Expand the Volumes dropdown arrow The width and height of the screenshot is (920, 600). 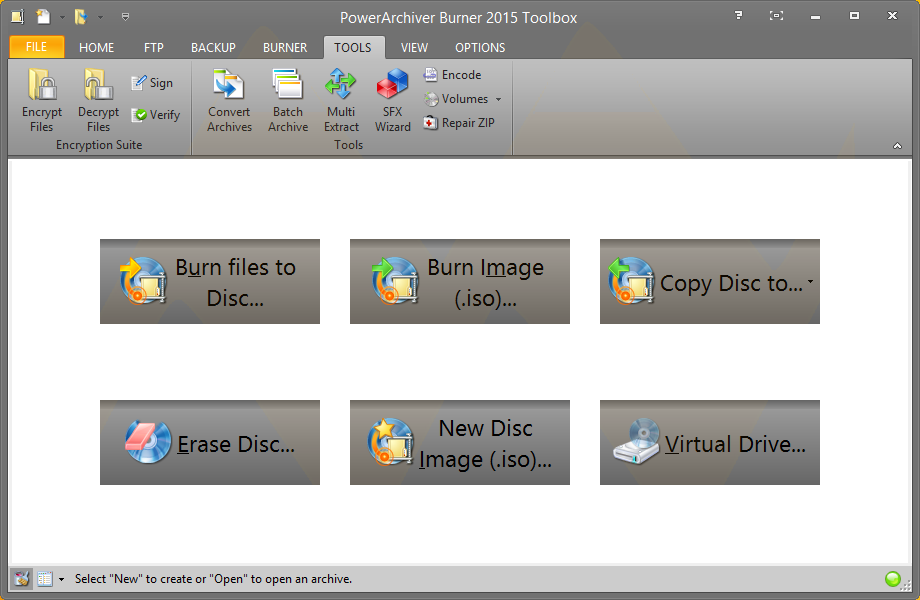(498, 99)
